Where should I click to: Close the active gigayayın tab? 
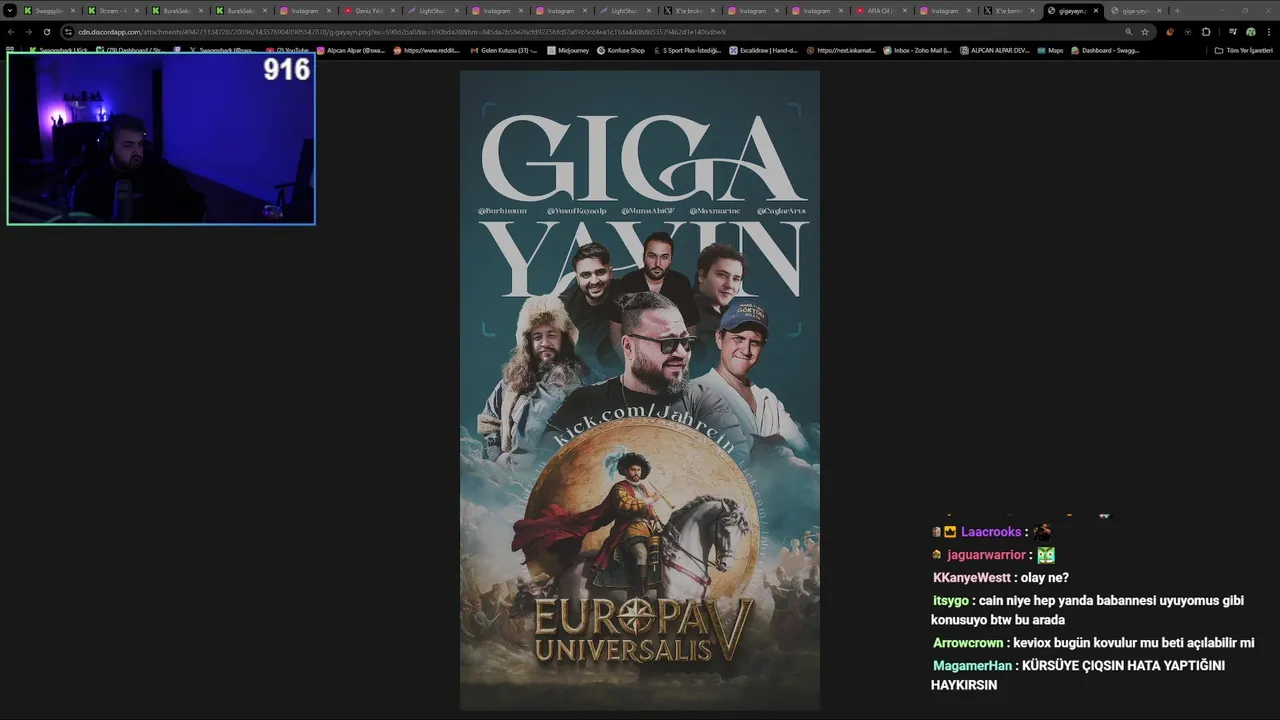pos(1096,11)
